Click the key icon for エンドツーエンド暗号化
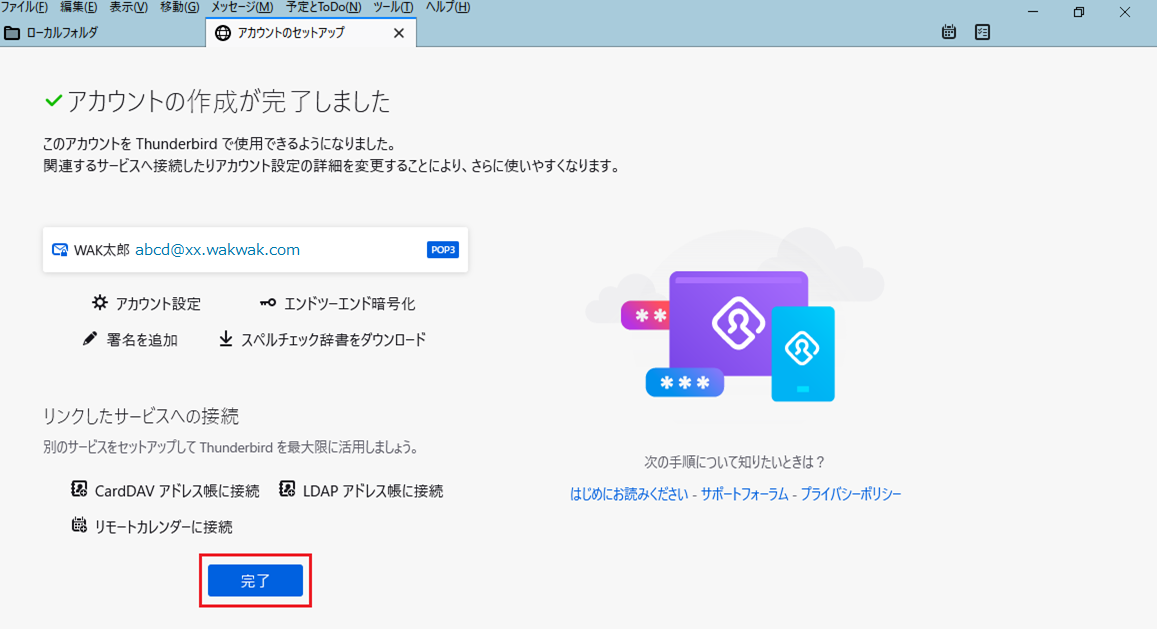The width and height of the screenshot is (1157, 629). pyautogui.click(x=268, y=303)
